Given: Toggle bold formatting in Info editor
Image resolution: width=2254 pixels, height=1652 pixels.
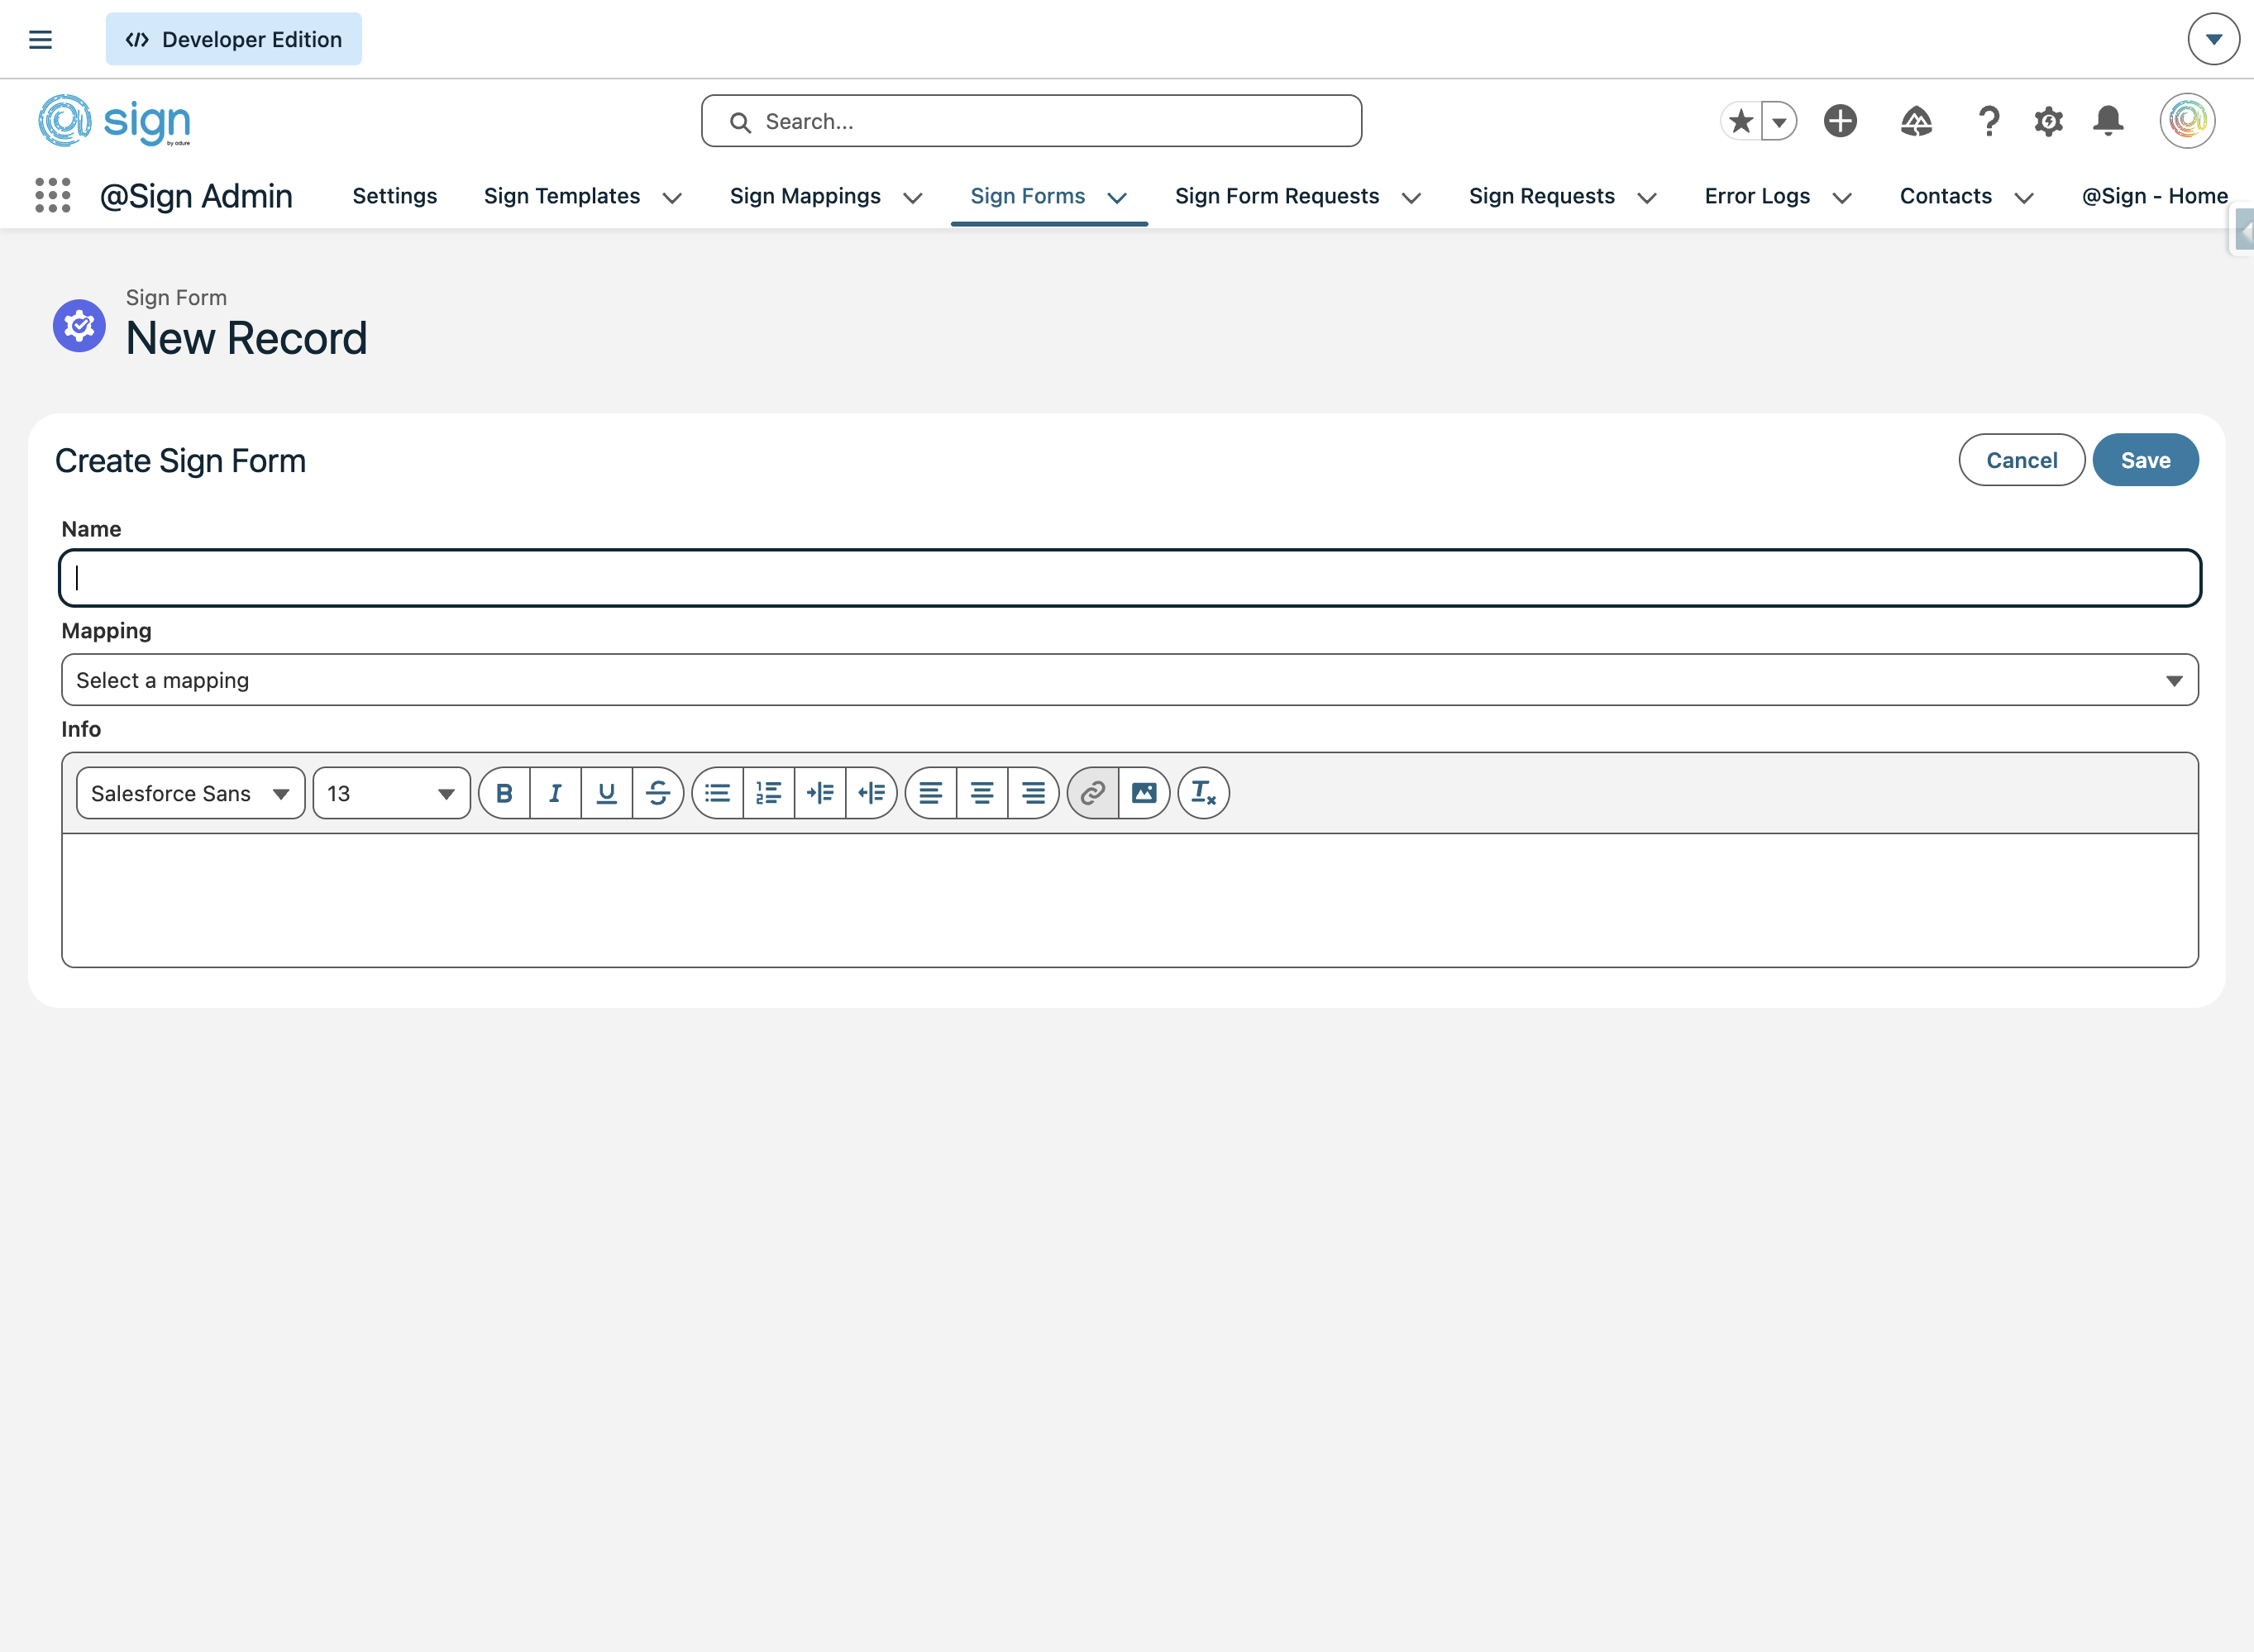Looking at the screenshot, I should tap(504, 793).
